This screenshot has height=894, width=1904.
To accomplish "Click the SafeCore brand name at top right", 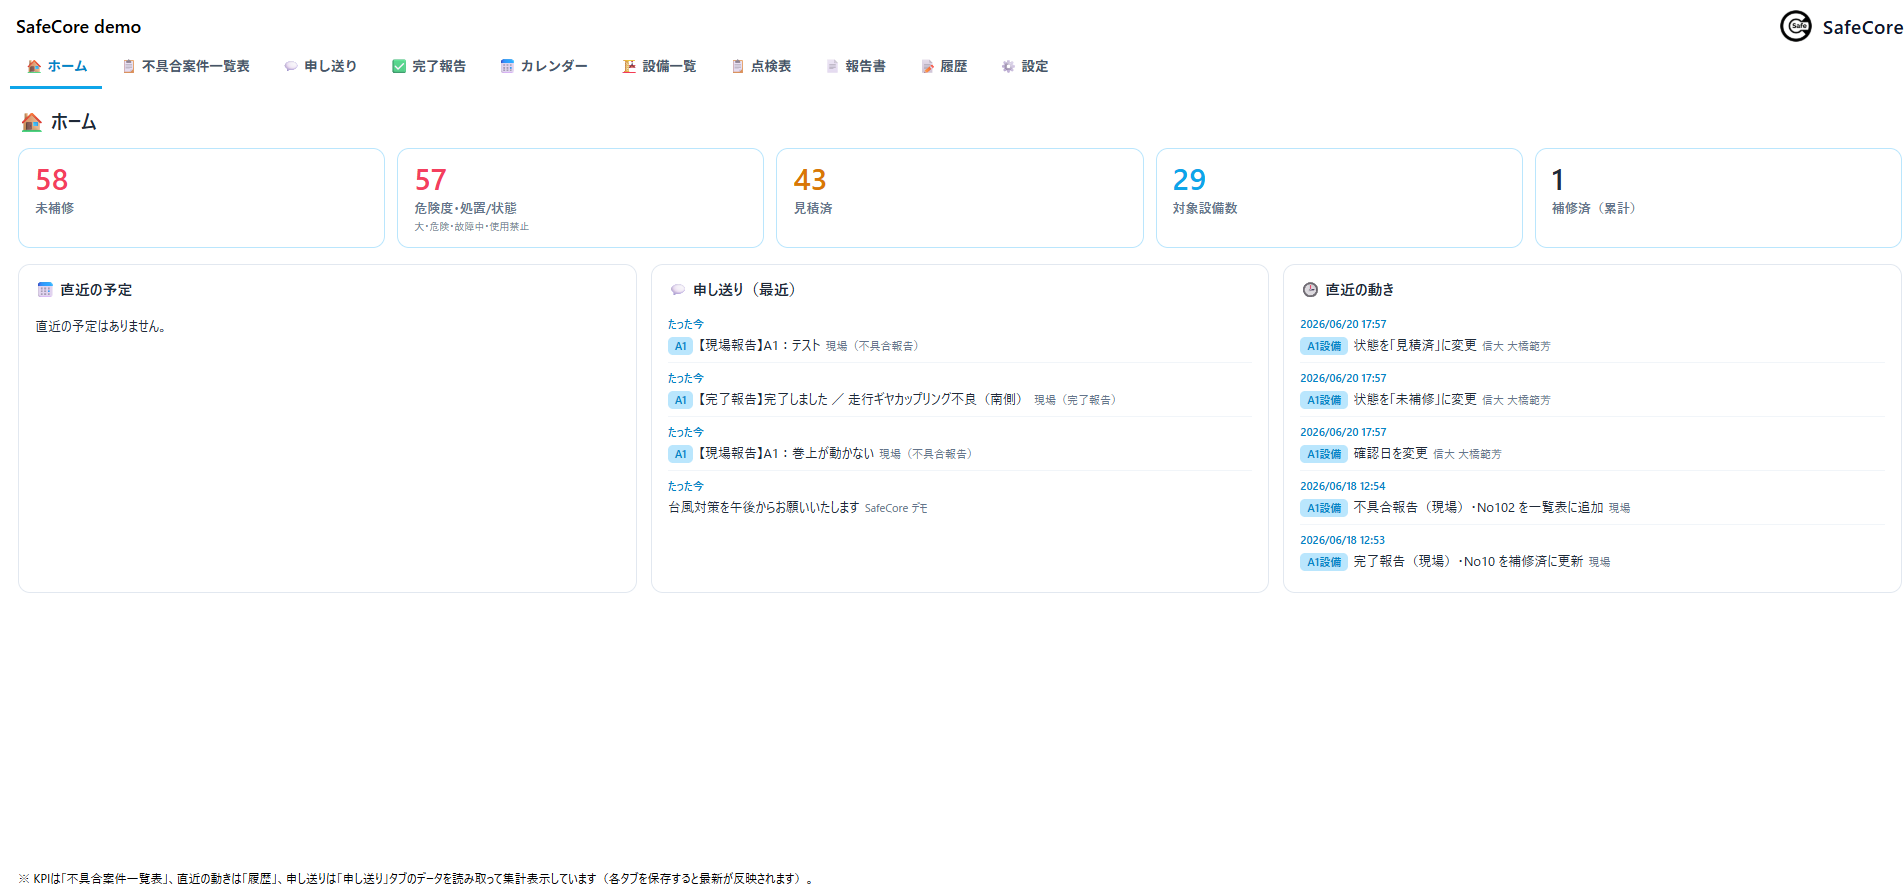I will [1862, 27].
